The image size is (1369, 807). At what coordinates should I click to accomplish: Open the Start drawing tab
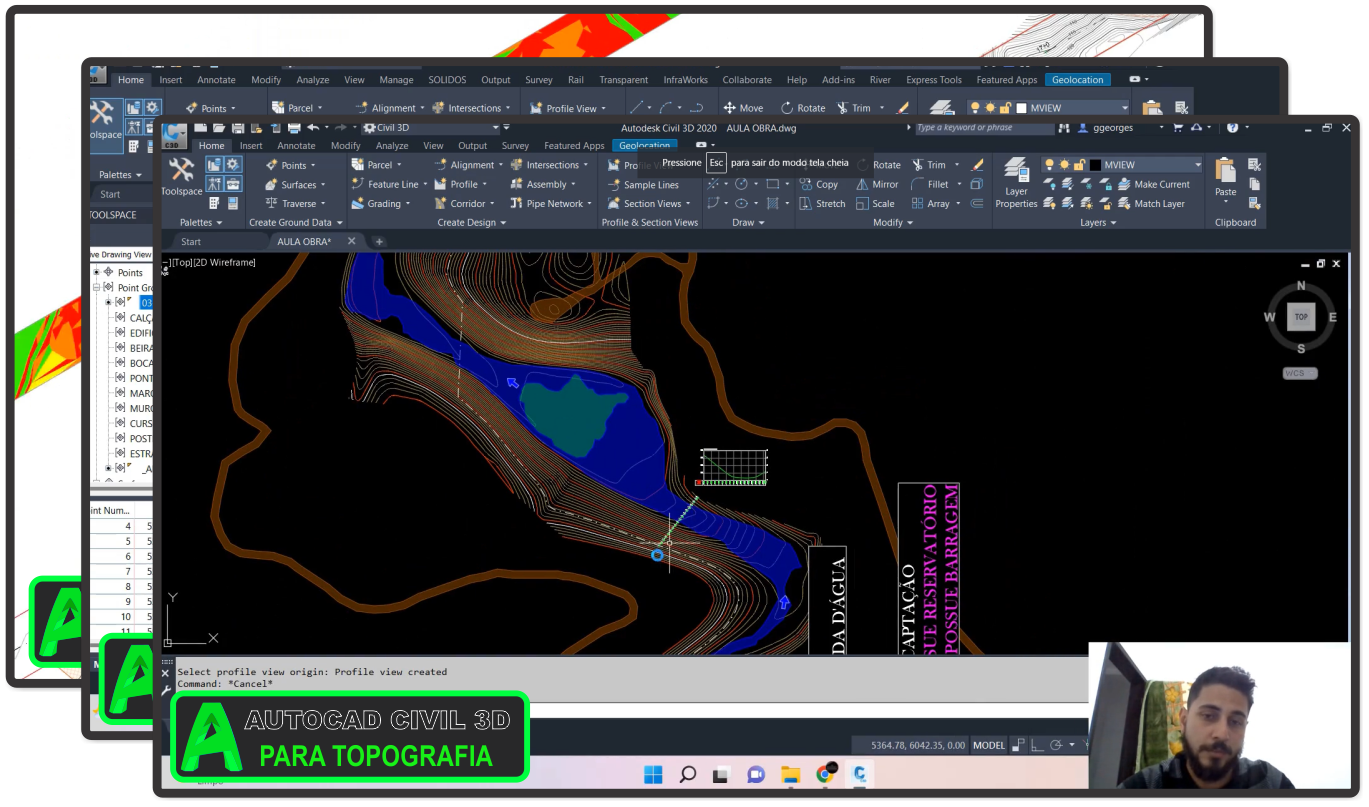click(190, 241)
